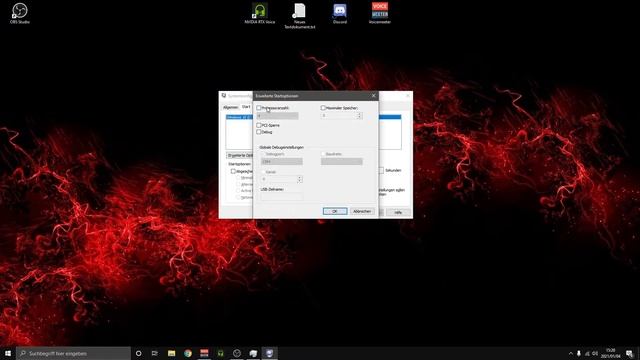Enable the Maximaler Speicher checkbox
This screenshot has width=640, height=360.
(323, 108)
